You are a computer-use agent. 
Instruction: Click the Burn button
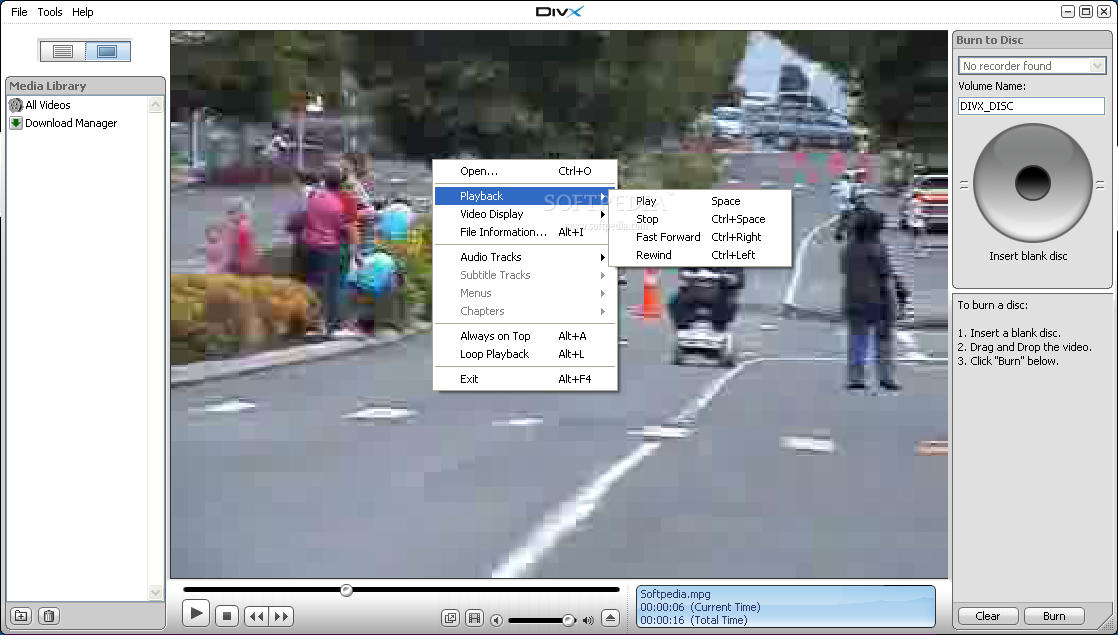coord(1054,616)
